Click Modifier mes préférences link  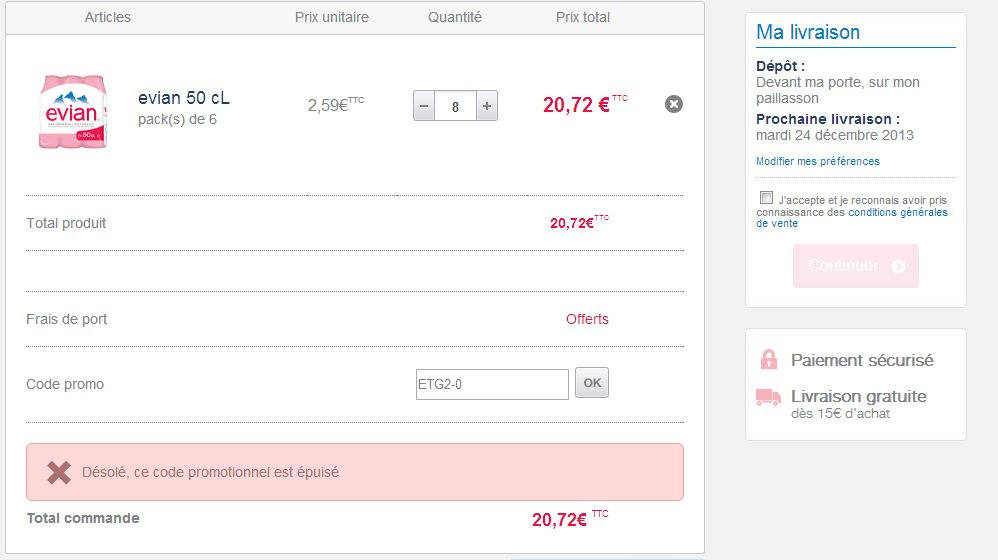coord(818,161)
